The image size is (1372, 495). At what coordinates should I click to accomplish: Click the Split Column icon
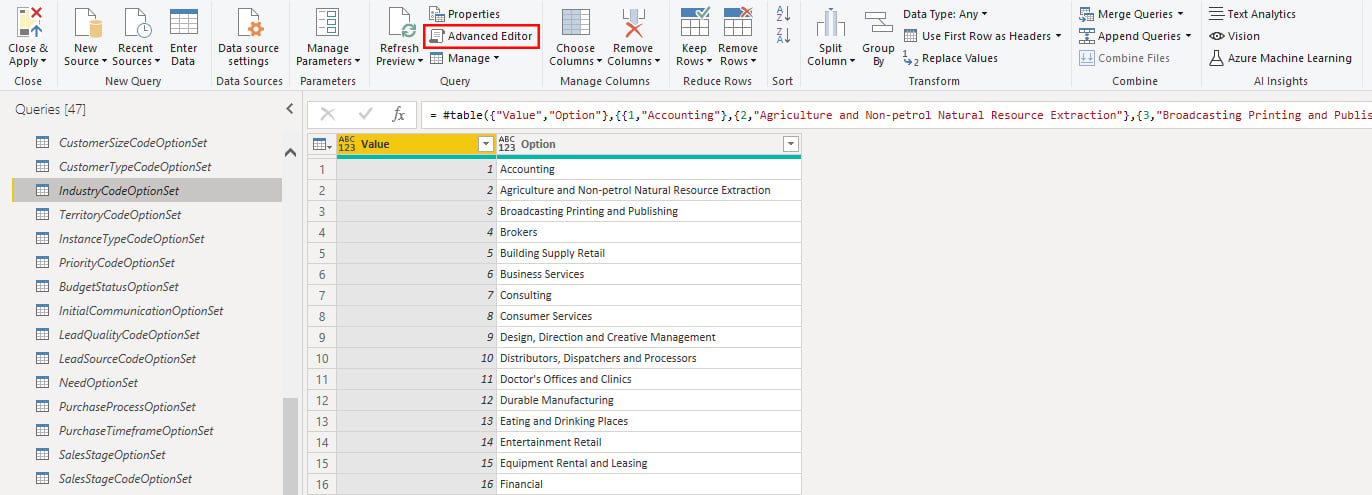point(831,22)
